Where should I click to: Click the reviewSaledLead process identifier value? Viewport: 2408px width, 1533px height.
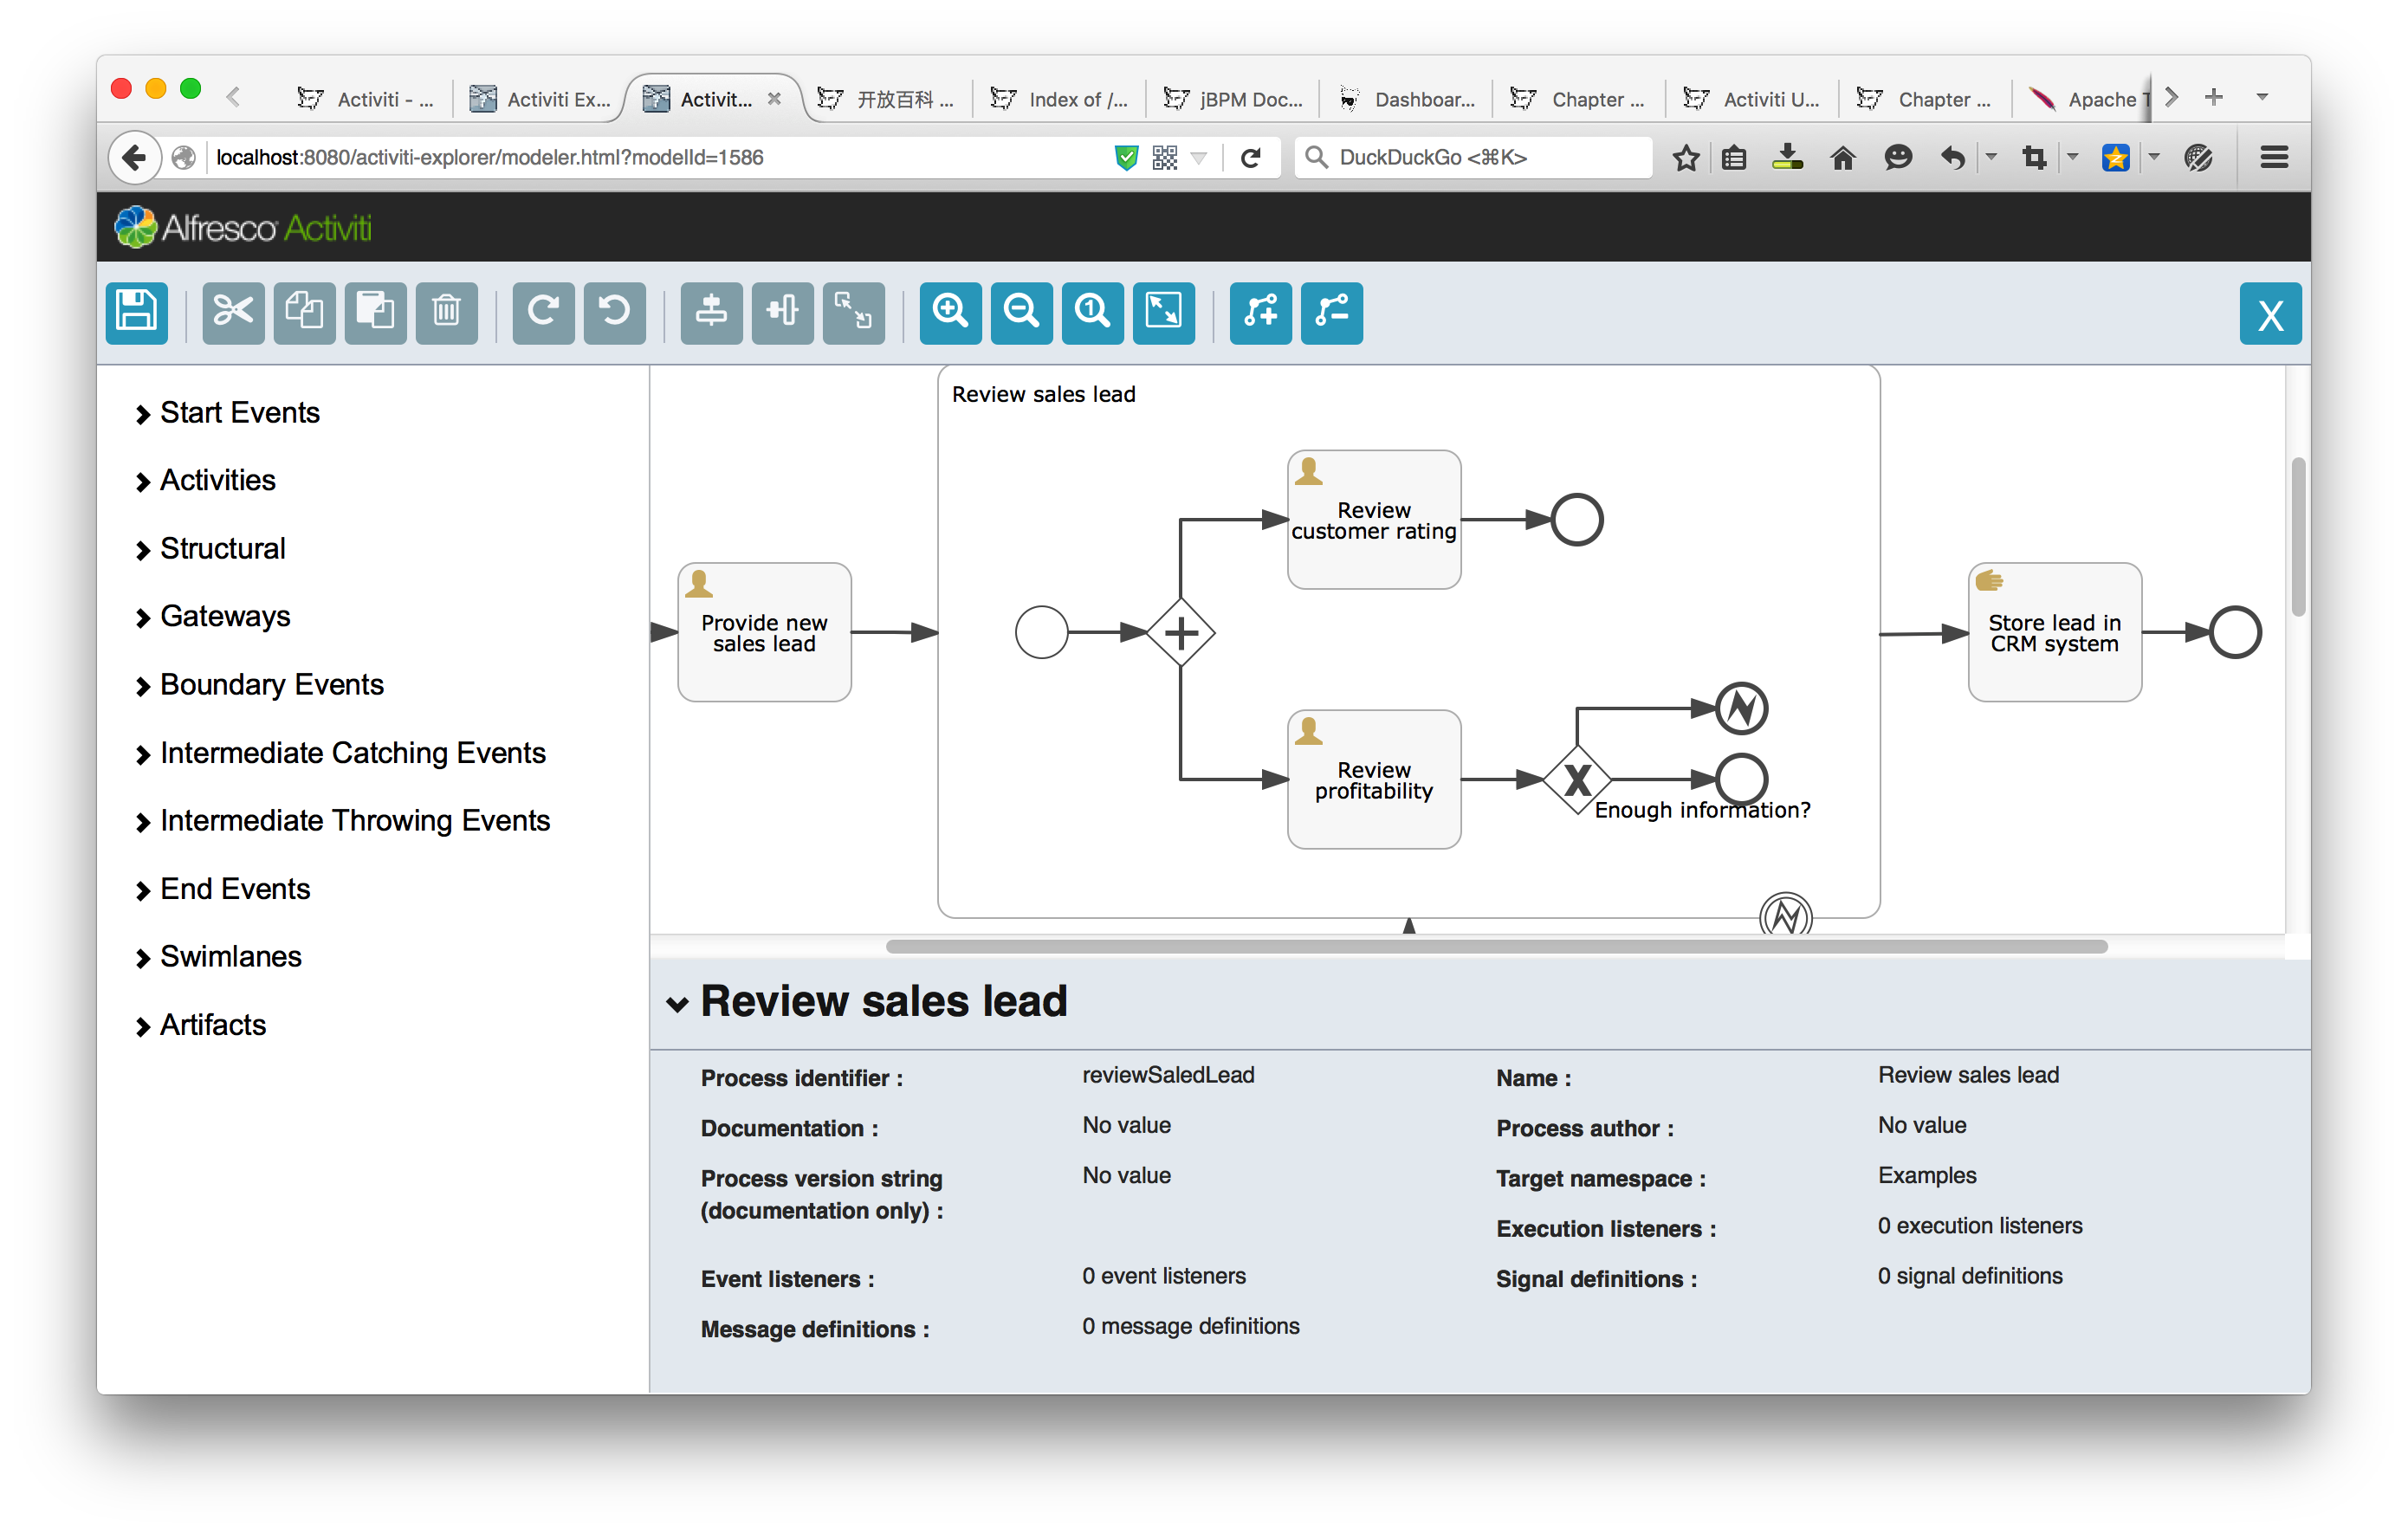pos(1168,1075)
